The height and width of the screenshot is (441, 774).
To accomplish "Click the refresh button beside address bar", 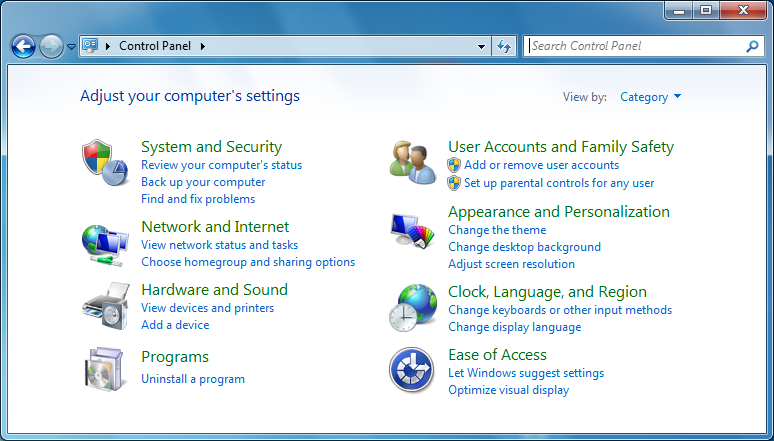I will 504,46.
